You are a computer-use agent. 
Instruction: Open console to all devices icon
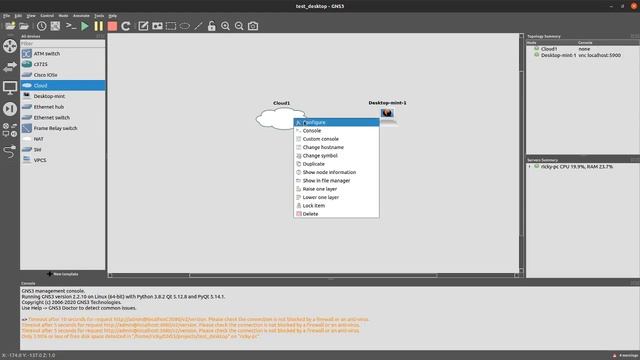tap(71, 26)
